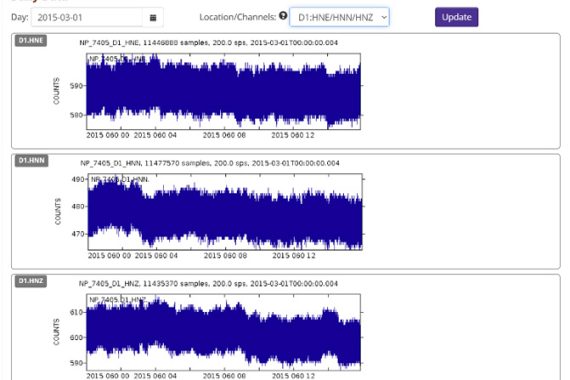The height and width of the screenshot is (380, 570).
Task: Open the calendar date picker icon
Action: 153,17
